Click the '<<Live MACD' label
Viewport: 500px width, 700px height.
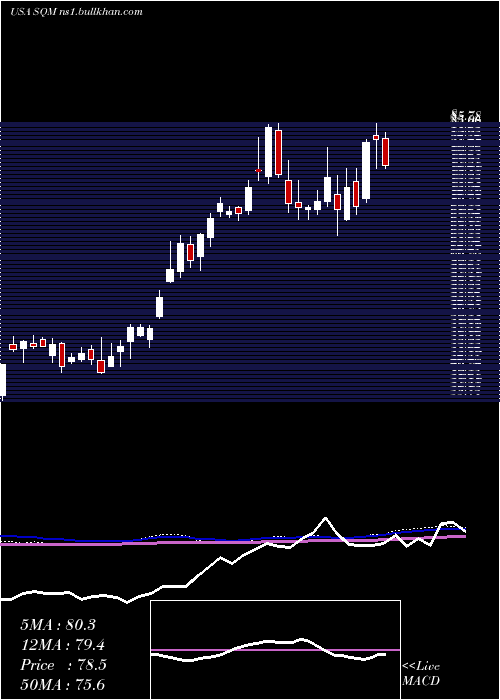(x=421, y=674)
